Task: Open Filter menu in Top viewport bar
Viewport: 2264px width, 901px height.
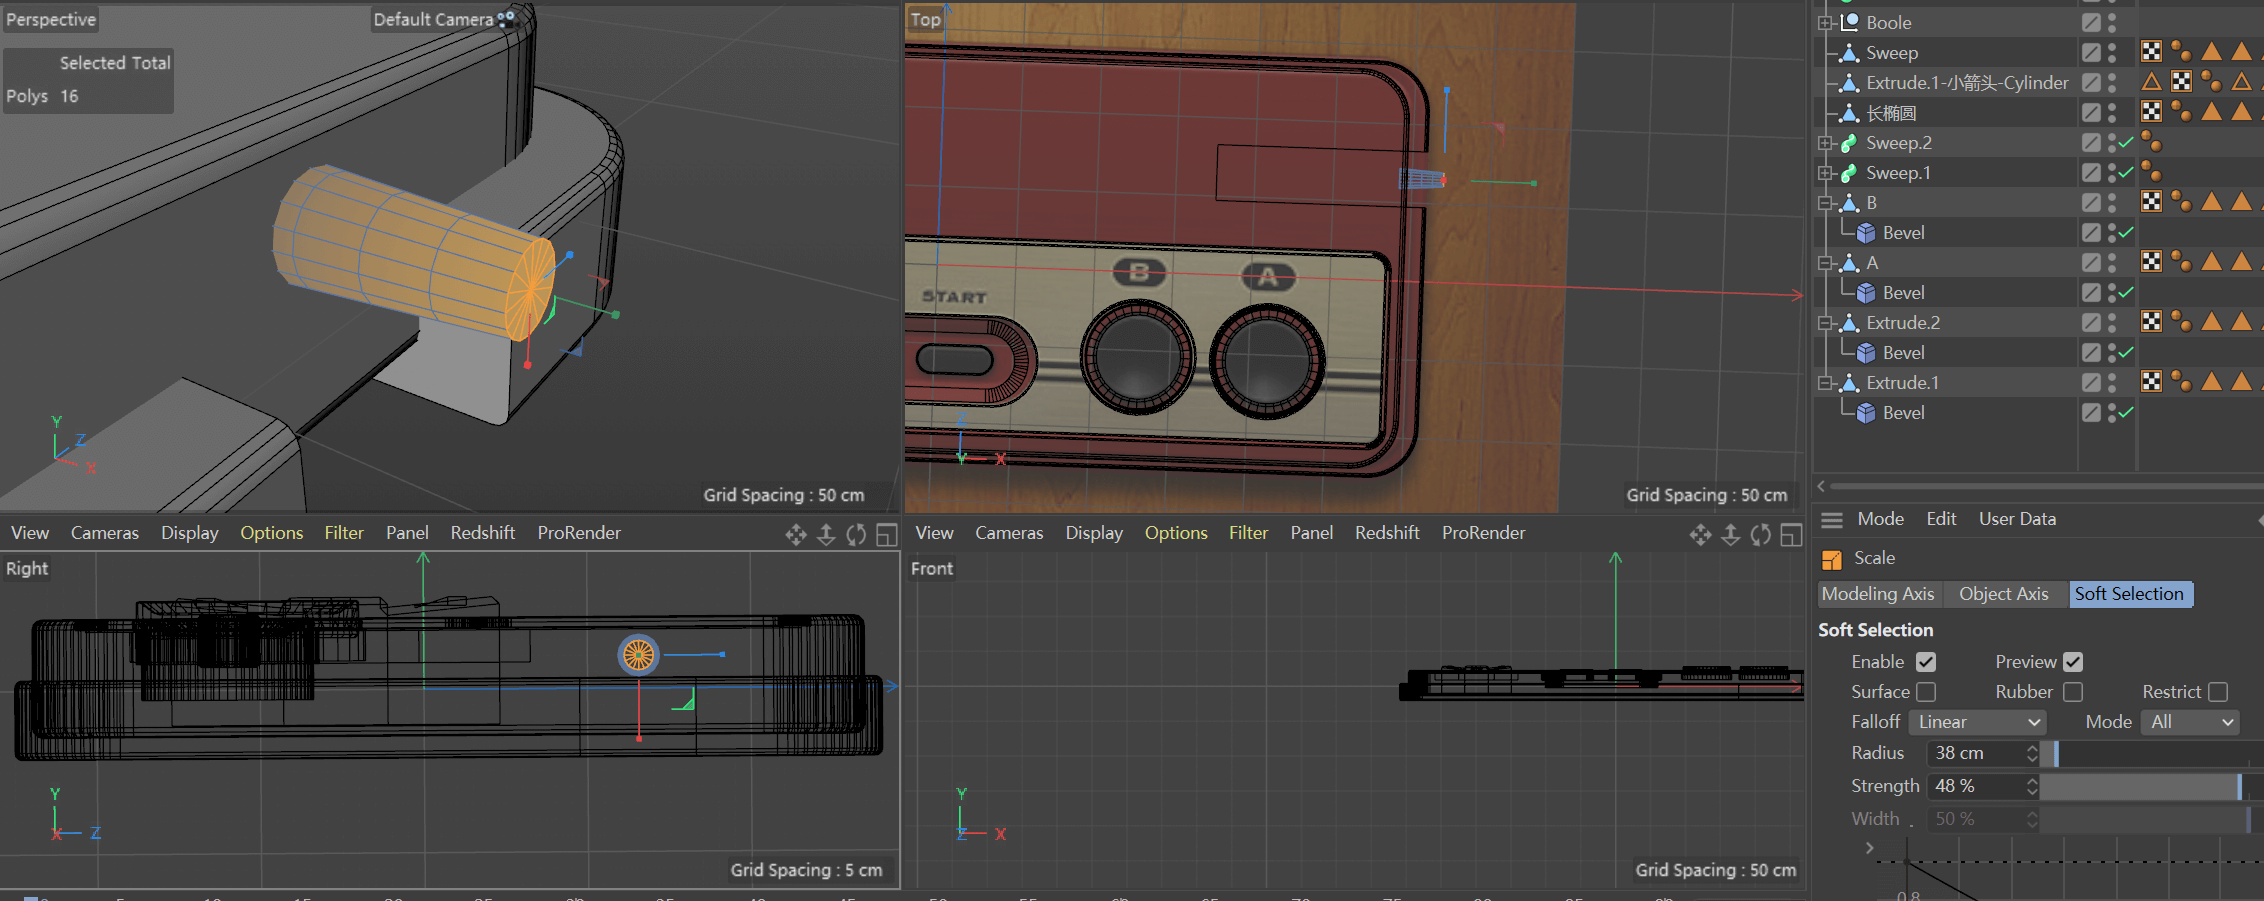Action: [1248, 533]
